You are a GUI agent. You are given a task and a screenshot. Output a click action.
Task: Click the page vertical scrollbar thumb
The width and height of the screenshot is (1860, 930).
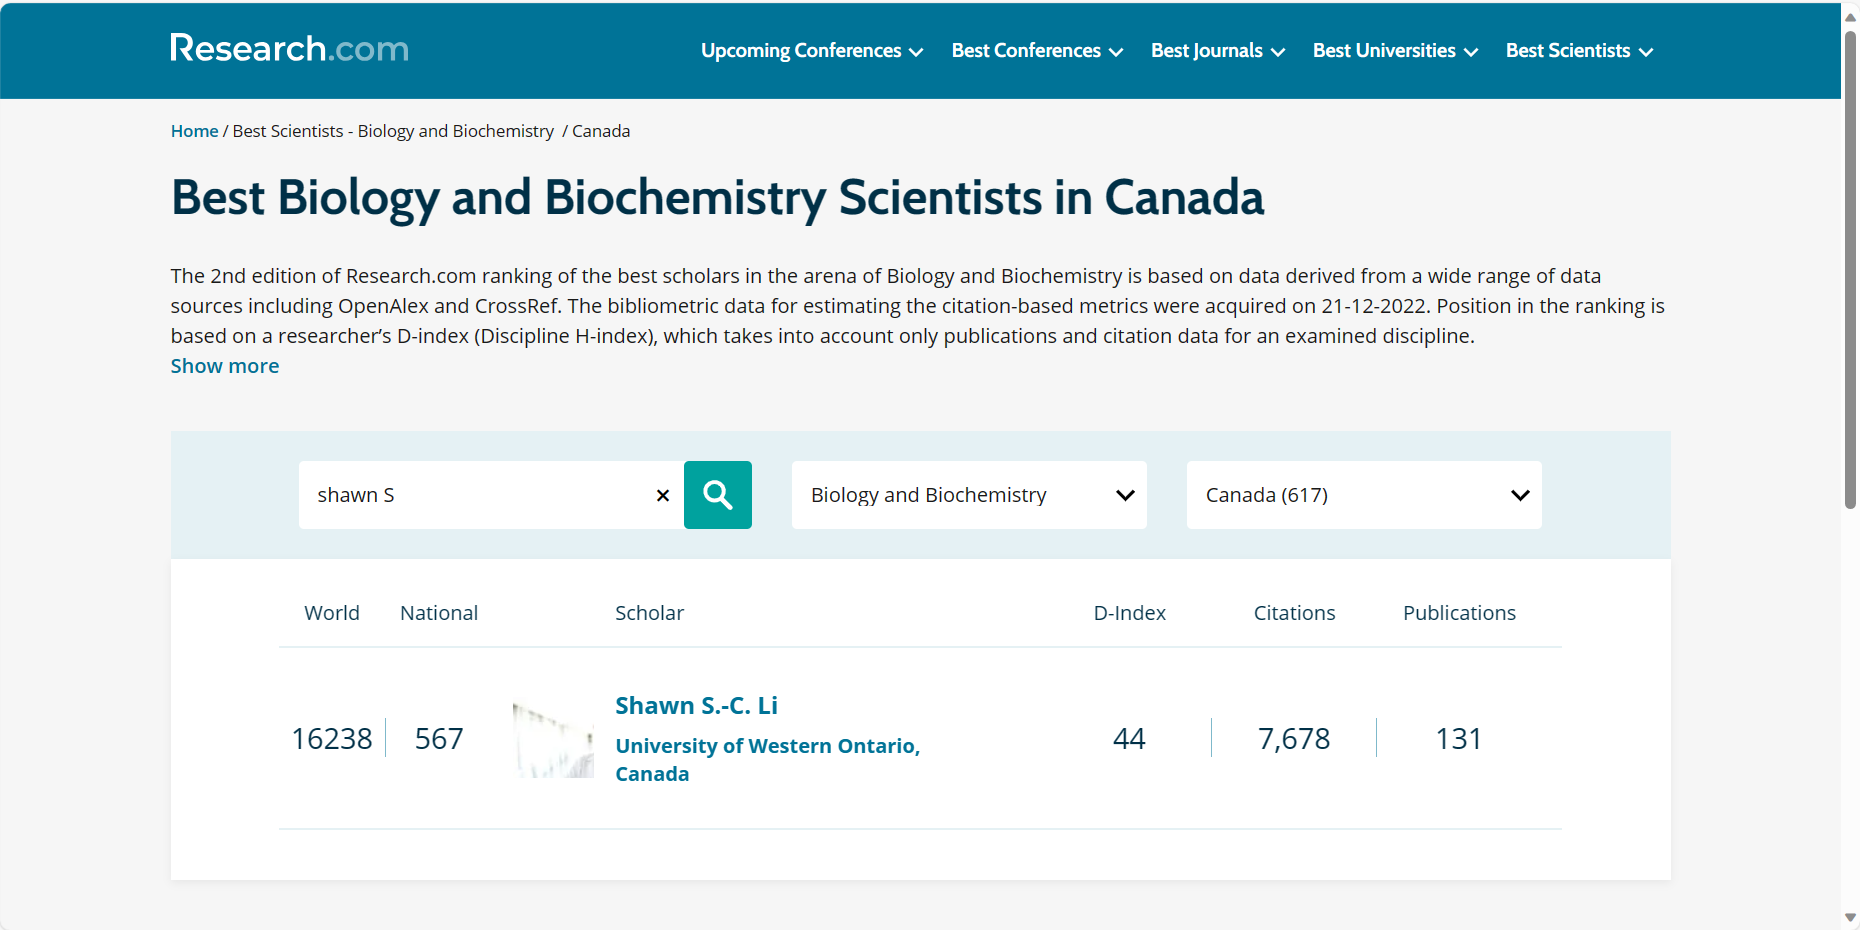click(x=1850, y=270)
